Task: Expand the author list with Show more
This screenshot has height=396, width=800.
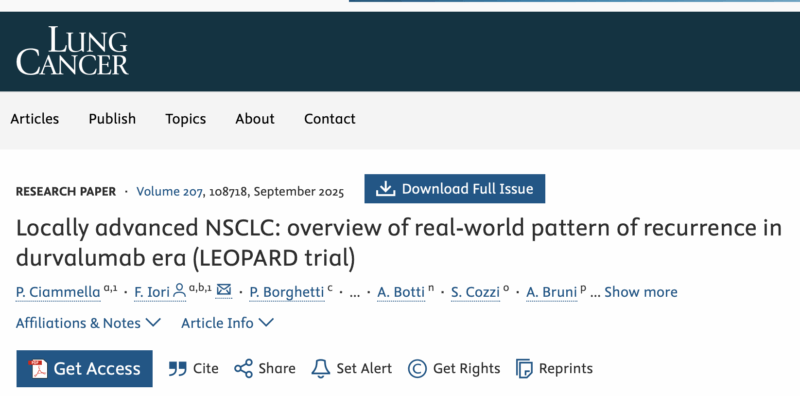Action: point(641,292)
